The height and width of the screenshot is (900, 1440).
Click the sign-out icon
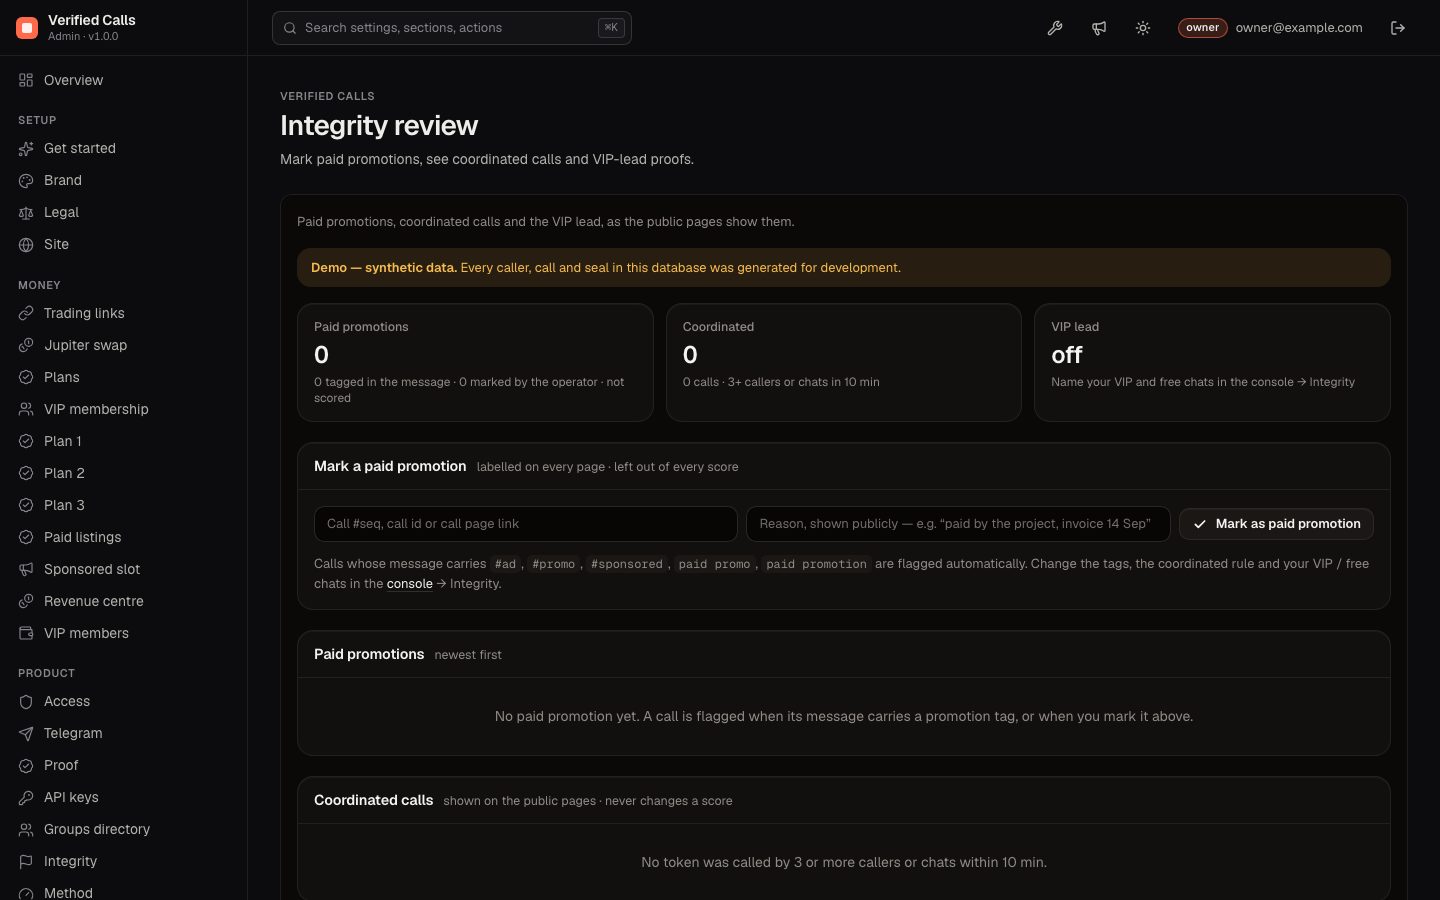click(1398, 28)
